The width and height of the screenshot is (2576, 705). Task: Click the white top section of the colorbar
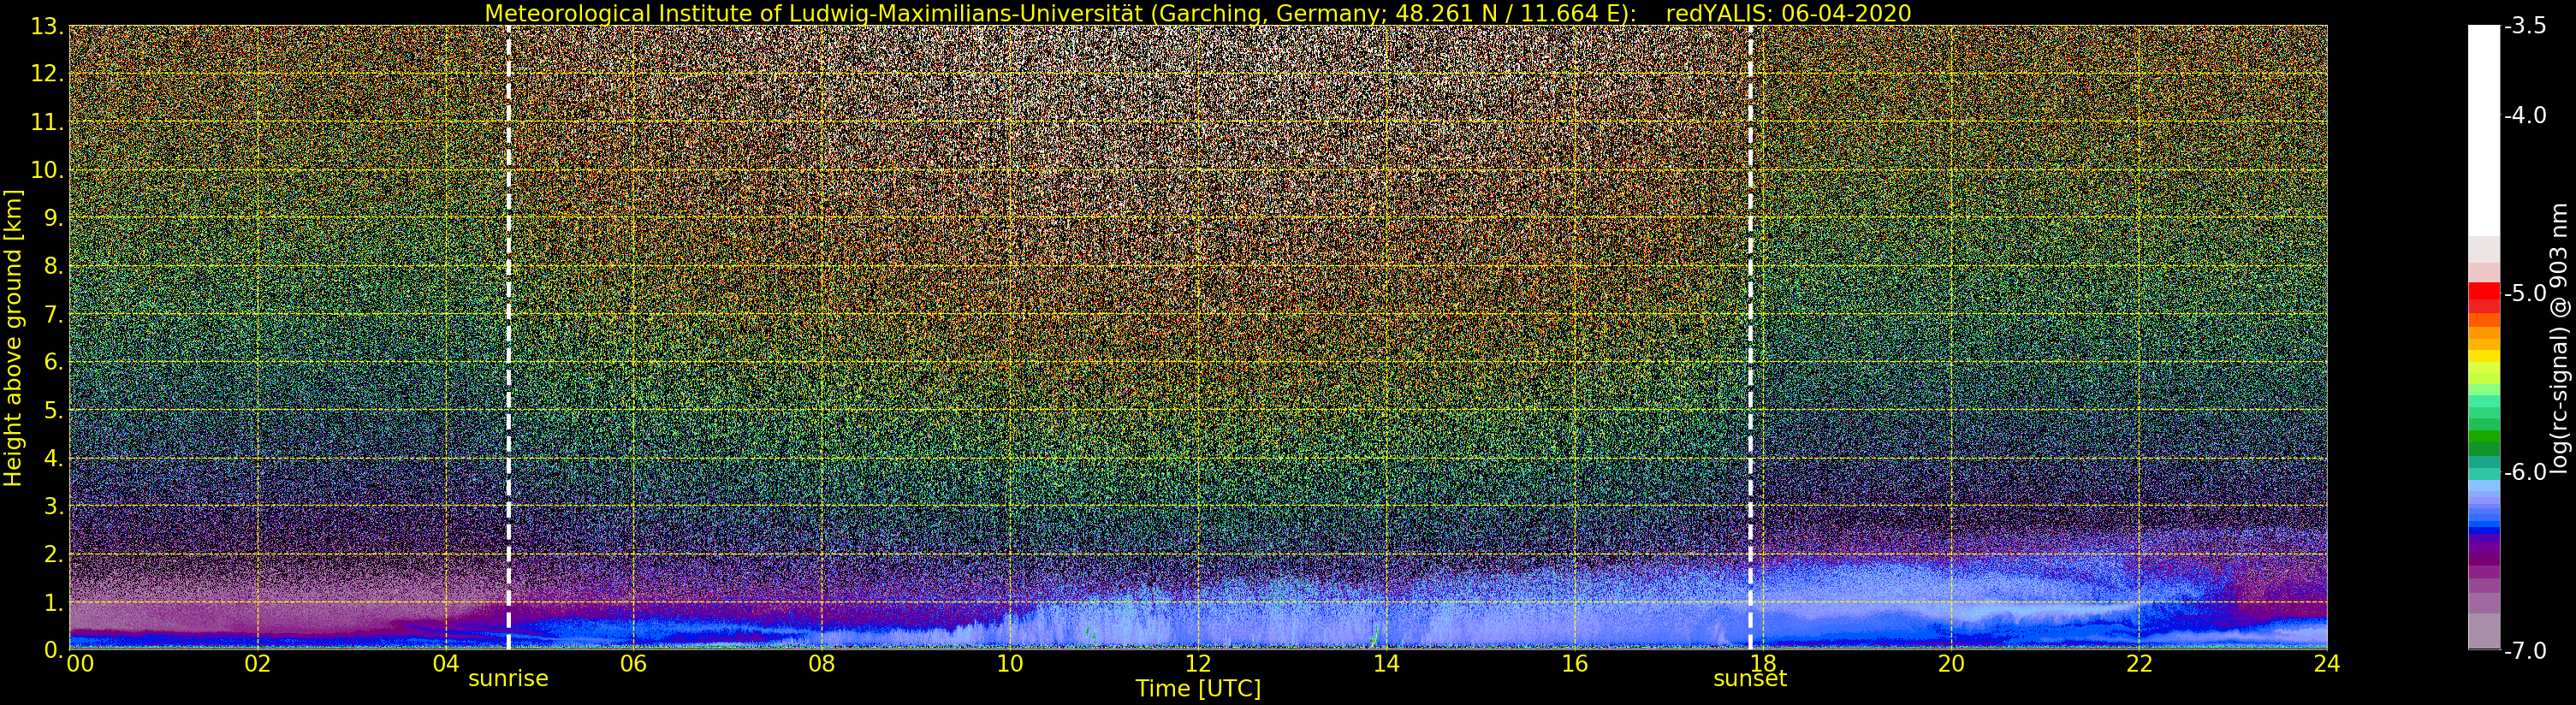click(2484, 130)
